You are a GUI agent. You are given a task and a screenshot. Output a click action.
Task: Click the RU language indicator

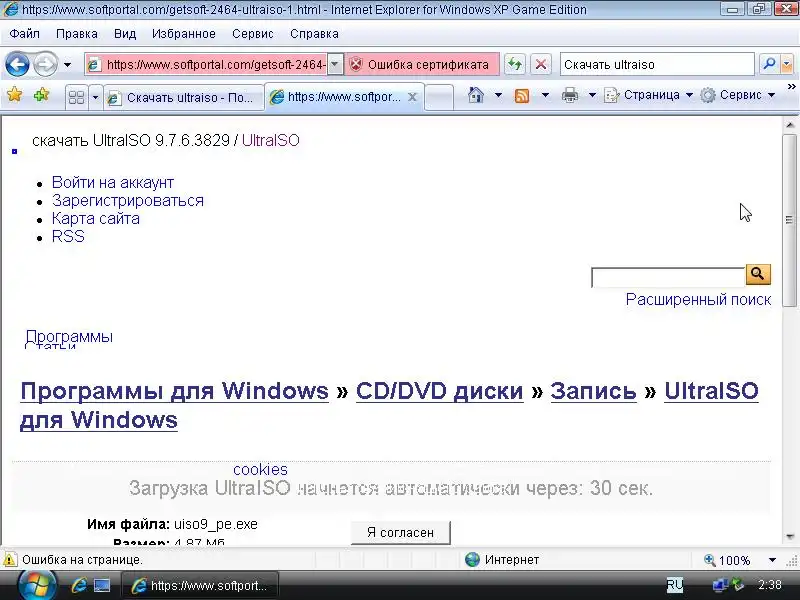pos(674,585)
